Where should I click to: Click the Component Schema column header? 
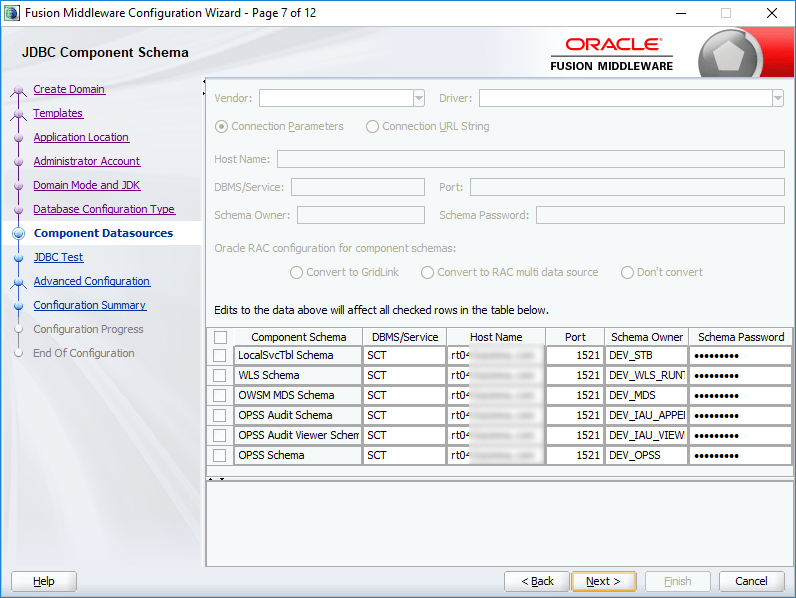(x=298, y=338)
